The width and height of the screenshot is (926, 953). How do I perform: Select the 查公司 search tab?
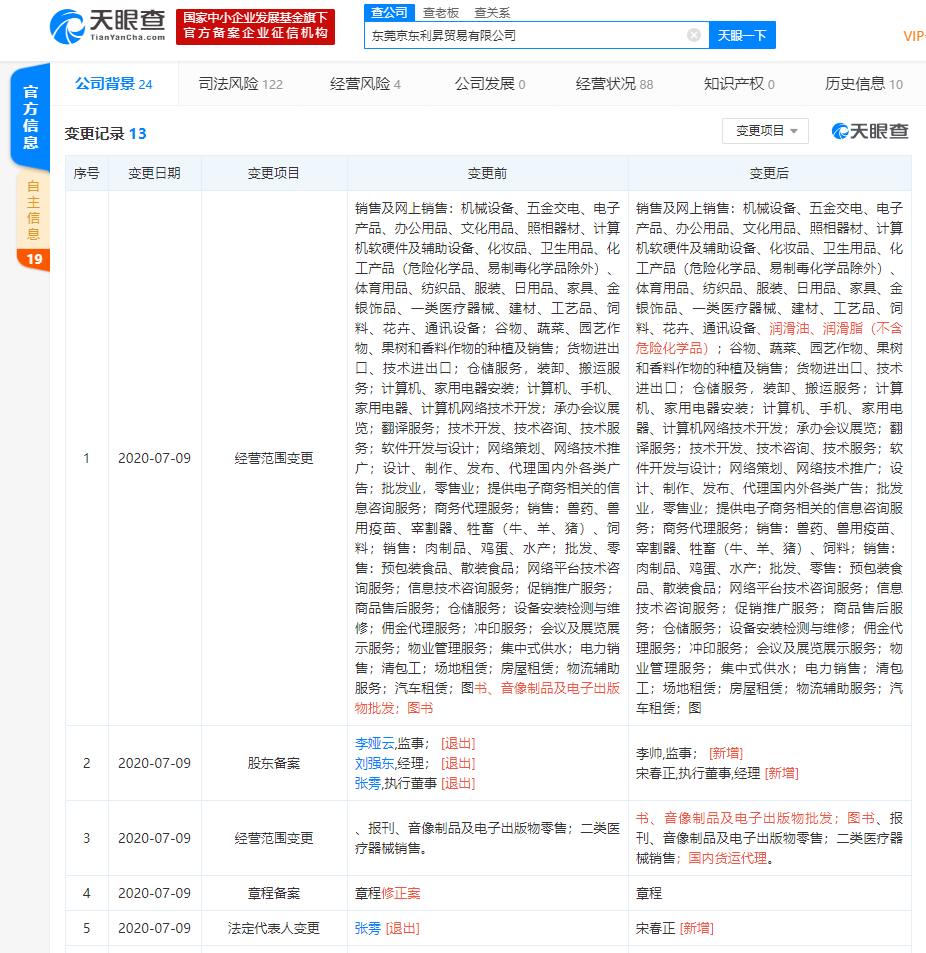(x=389, y=12)
